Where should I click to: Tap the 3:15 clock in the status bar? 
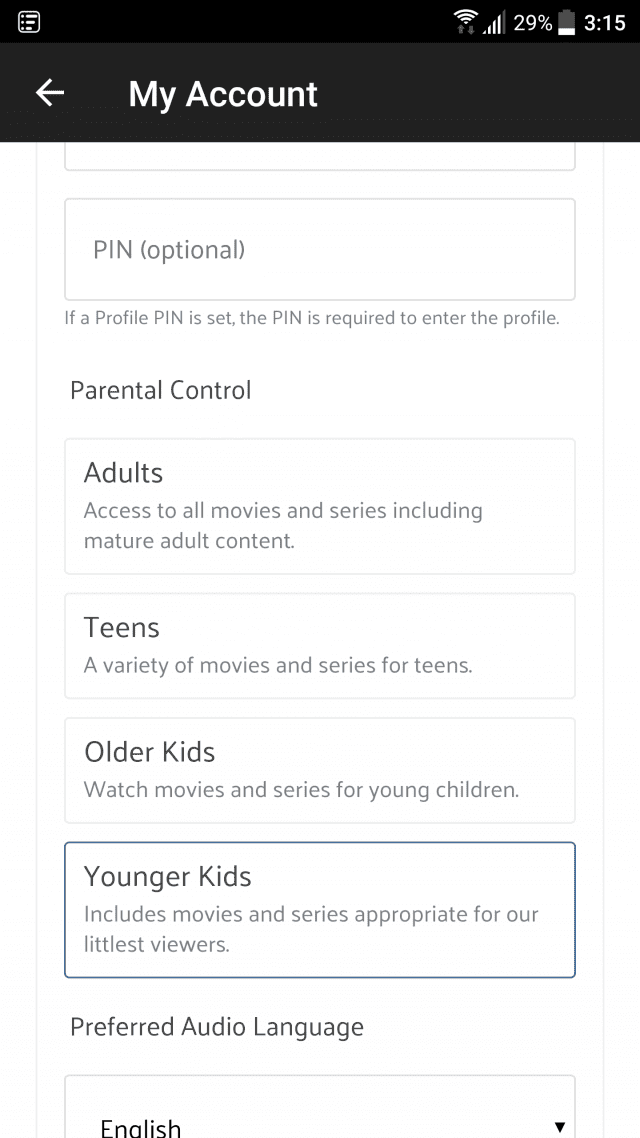(x=604, y=22)
